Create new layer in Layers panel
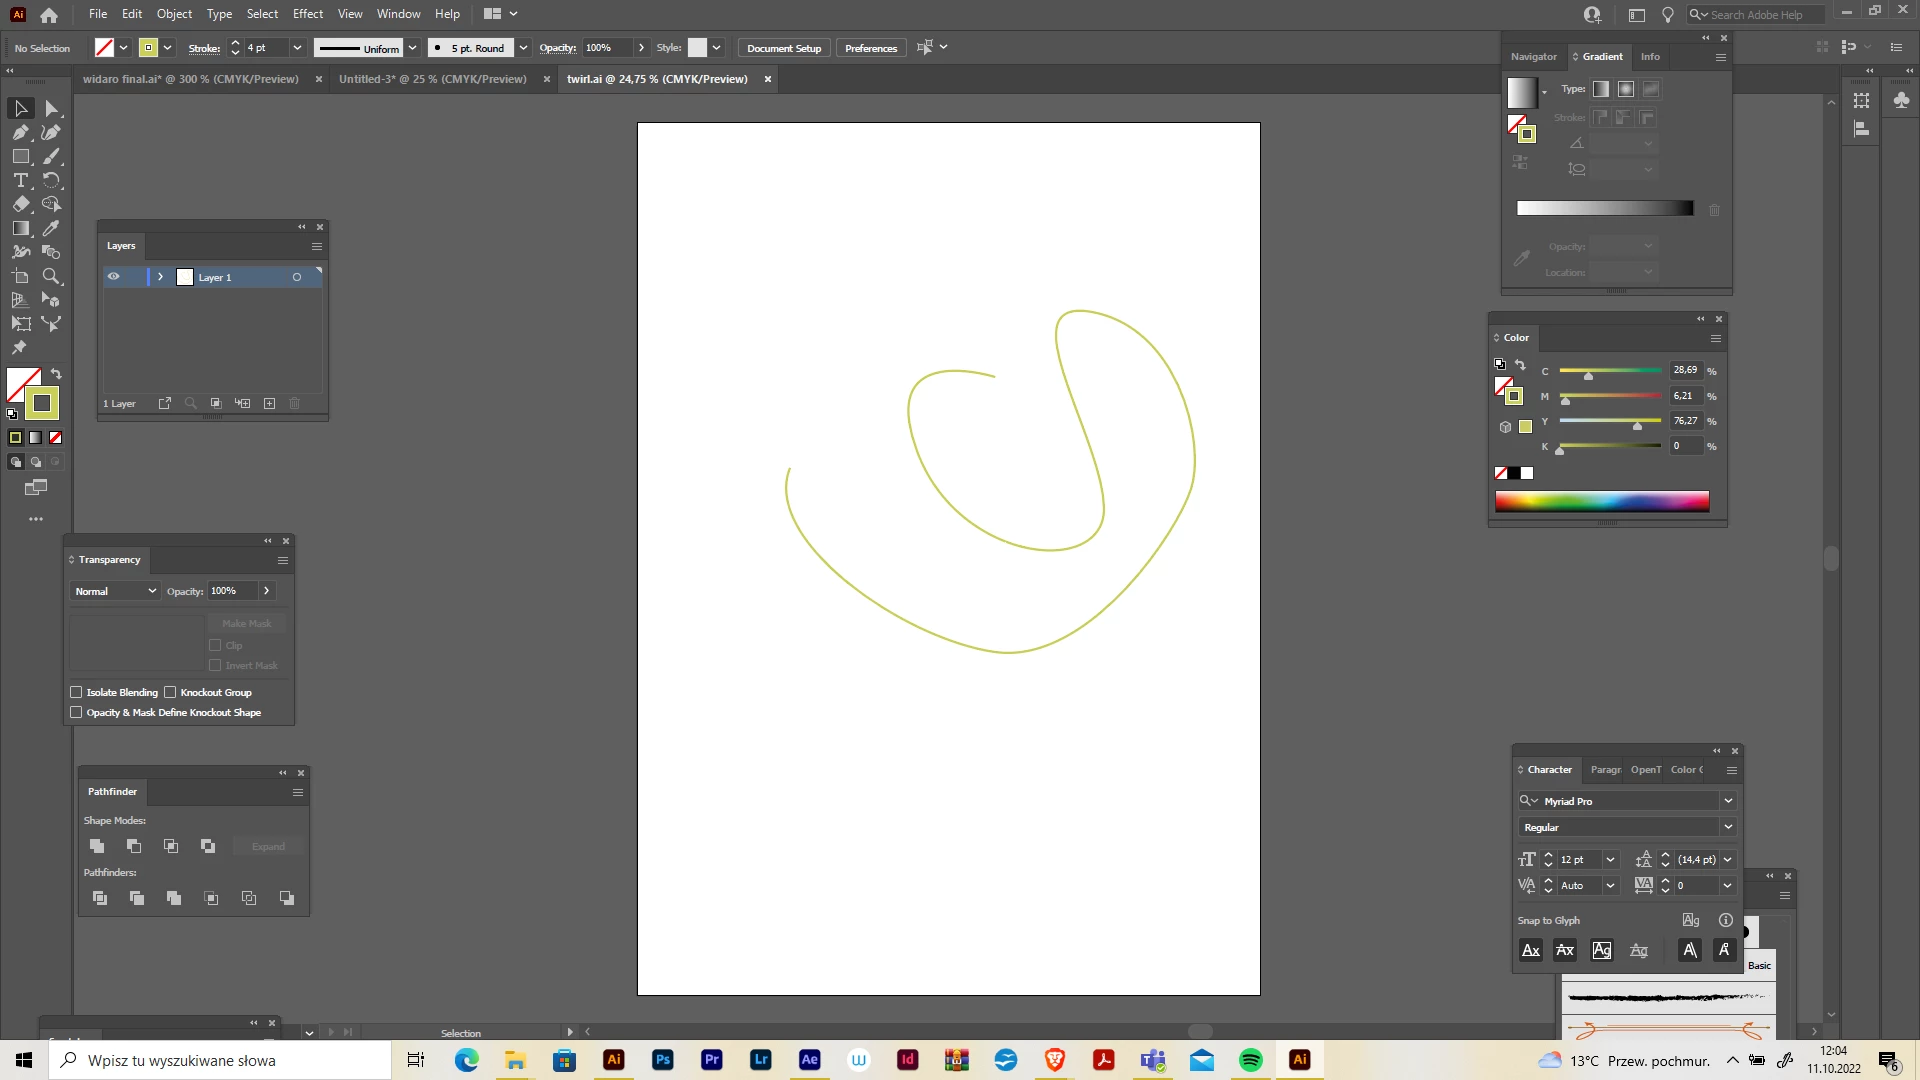Screen dimensions: 1920x1080 coord(269,403)
